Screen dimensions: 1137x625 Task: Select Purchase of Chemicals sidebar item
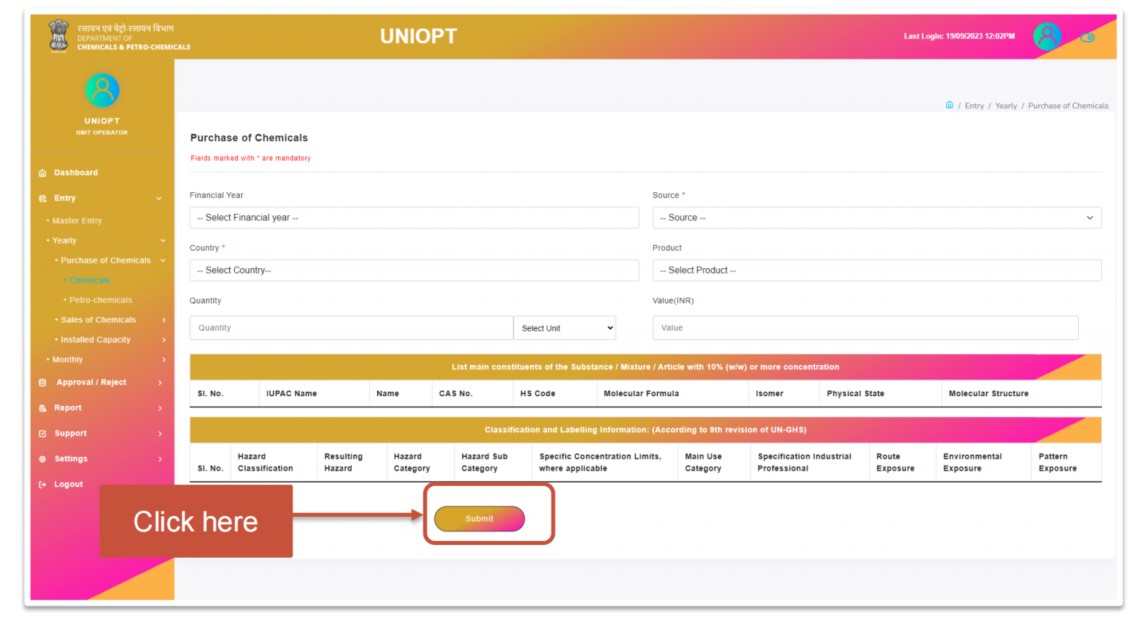coord(105,260)
